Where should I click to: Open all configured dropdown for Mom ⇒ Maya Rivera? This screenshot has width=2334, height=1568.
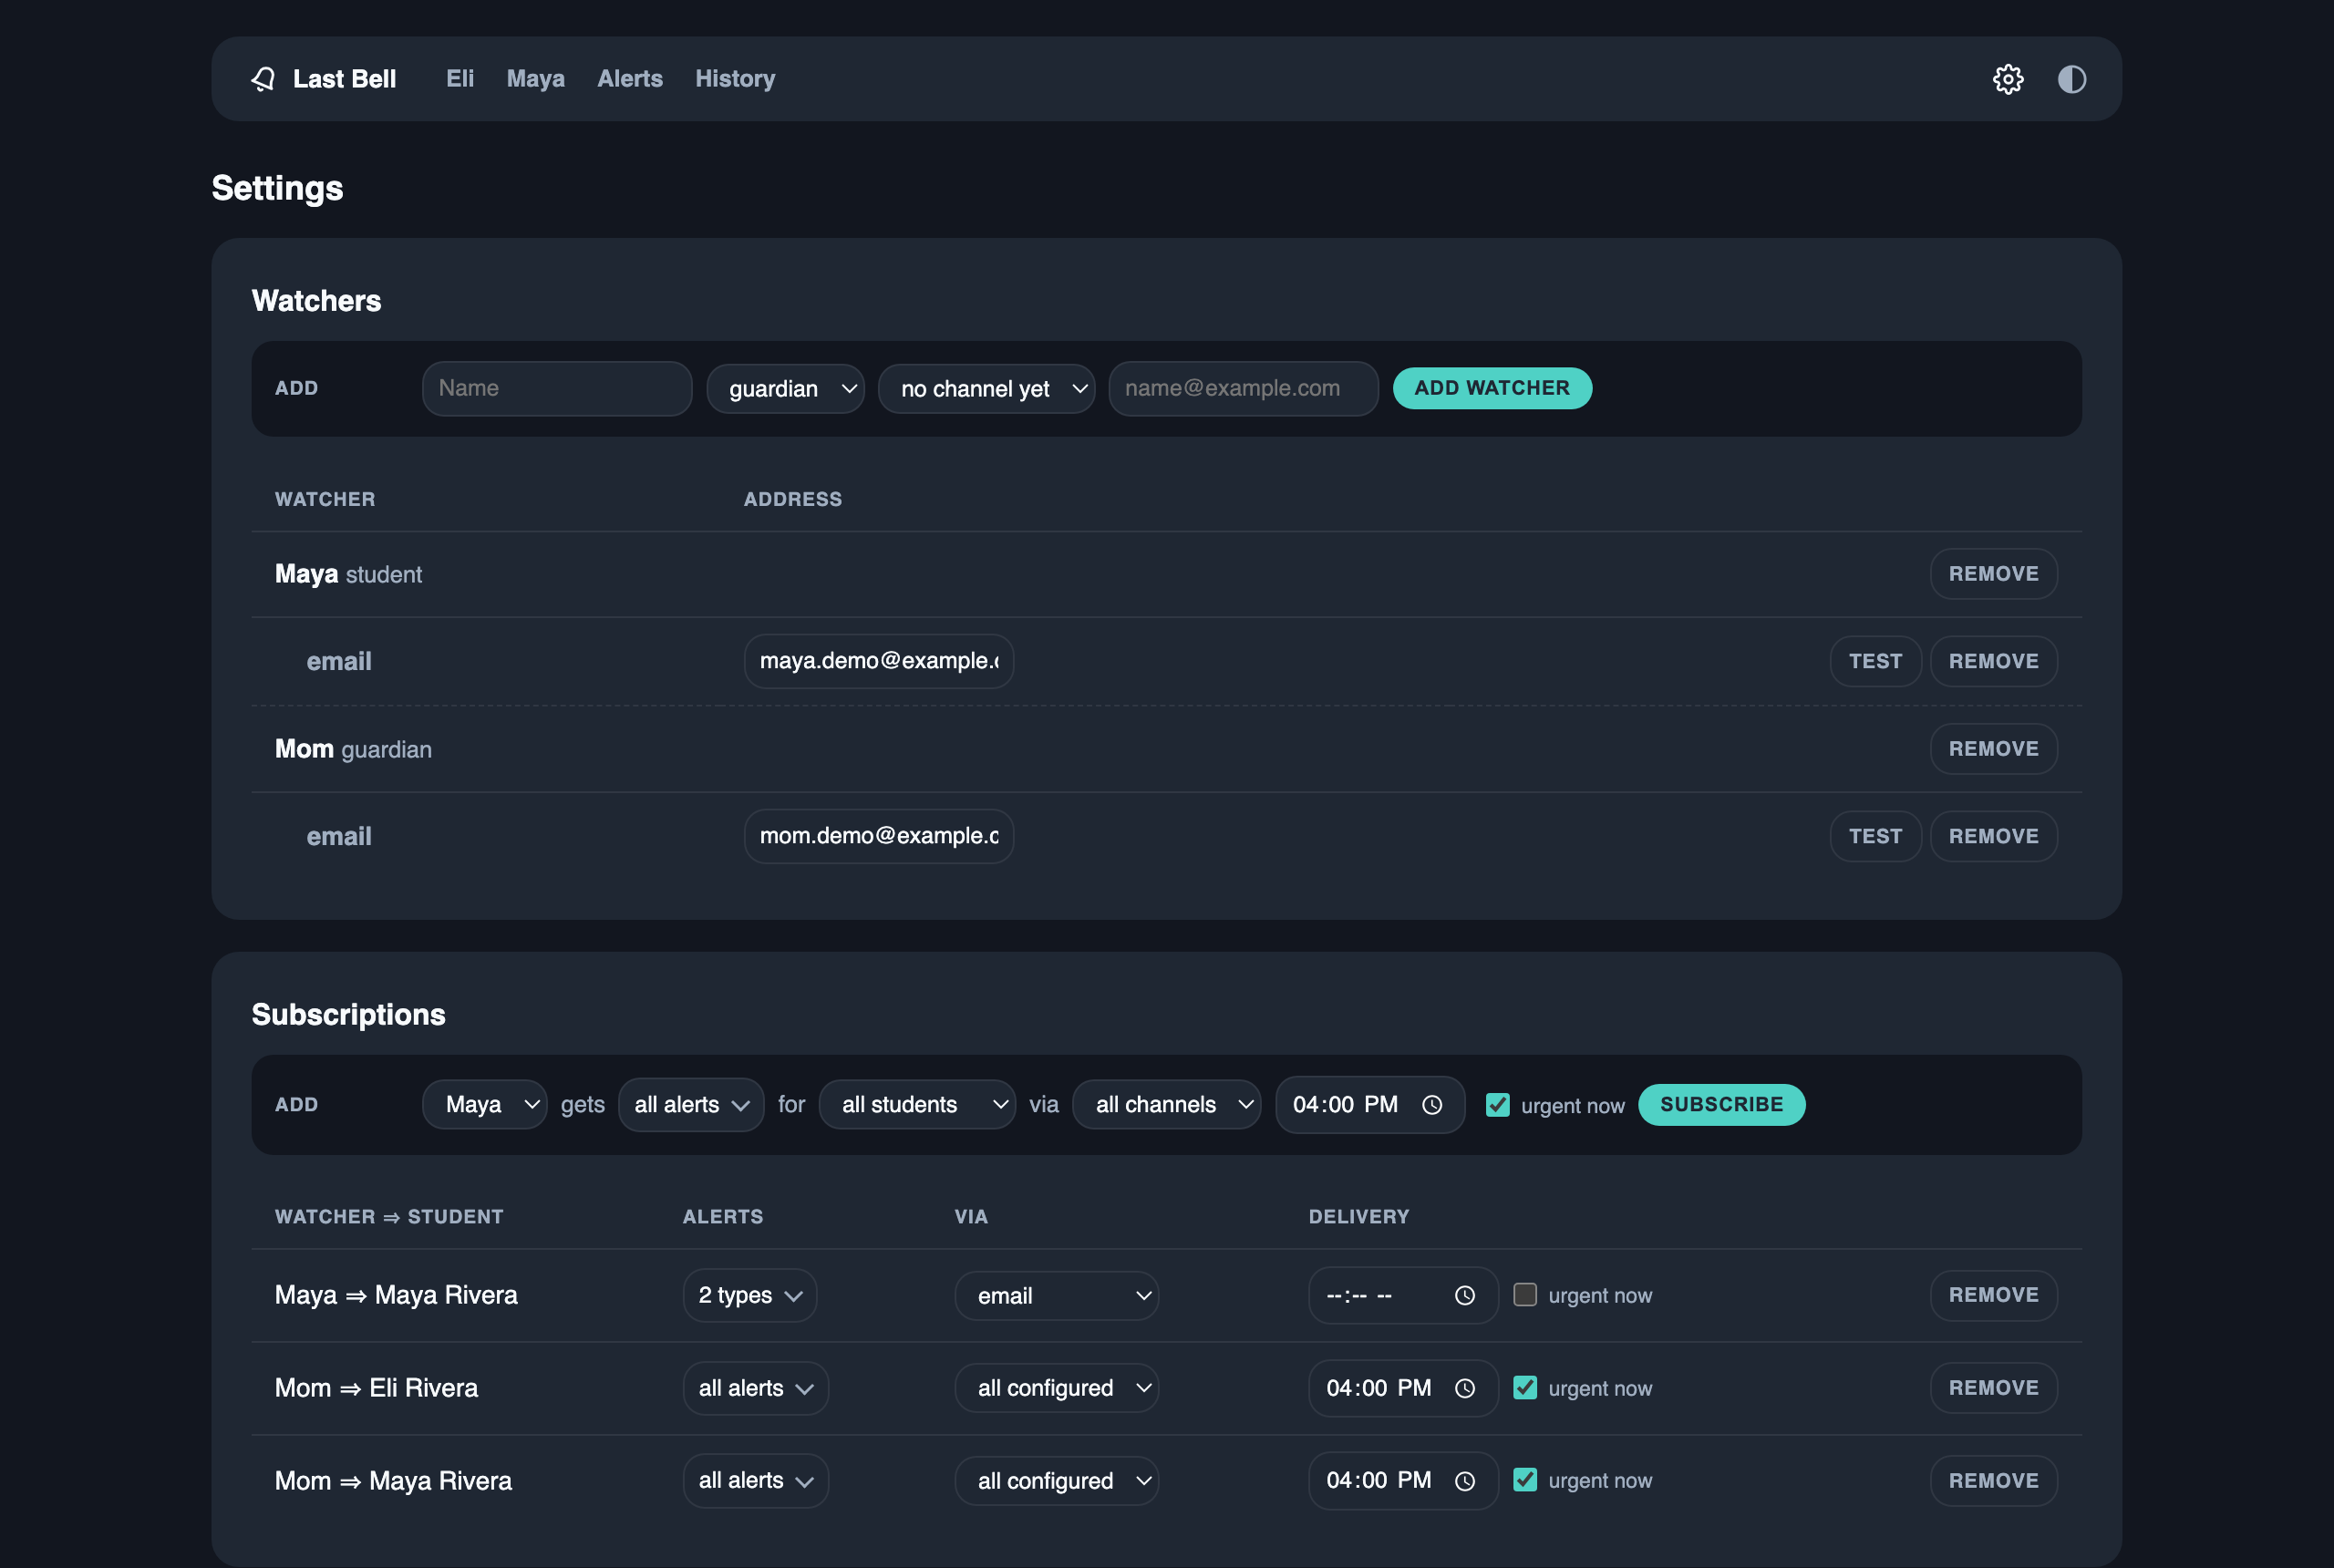click(1056, 1481)
